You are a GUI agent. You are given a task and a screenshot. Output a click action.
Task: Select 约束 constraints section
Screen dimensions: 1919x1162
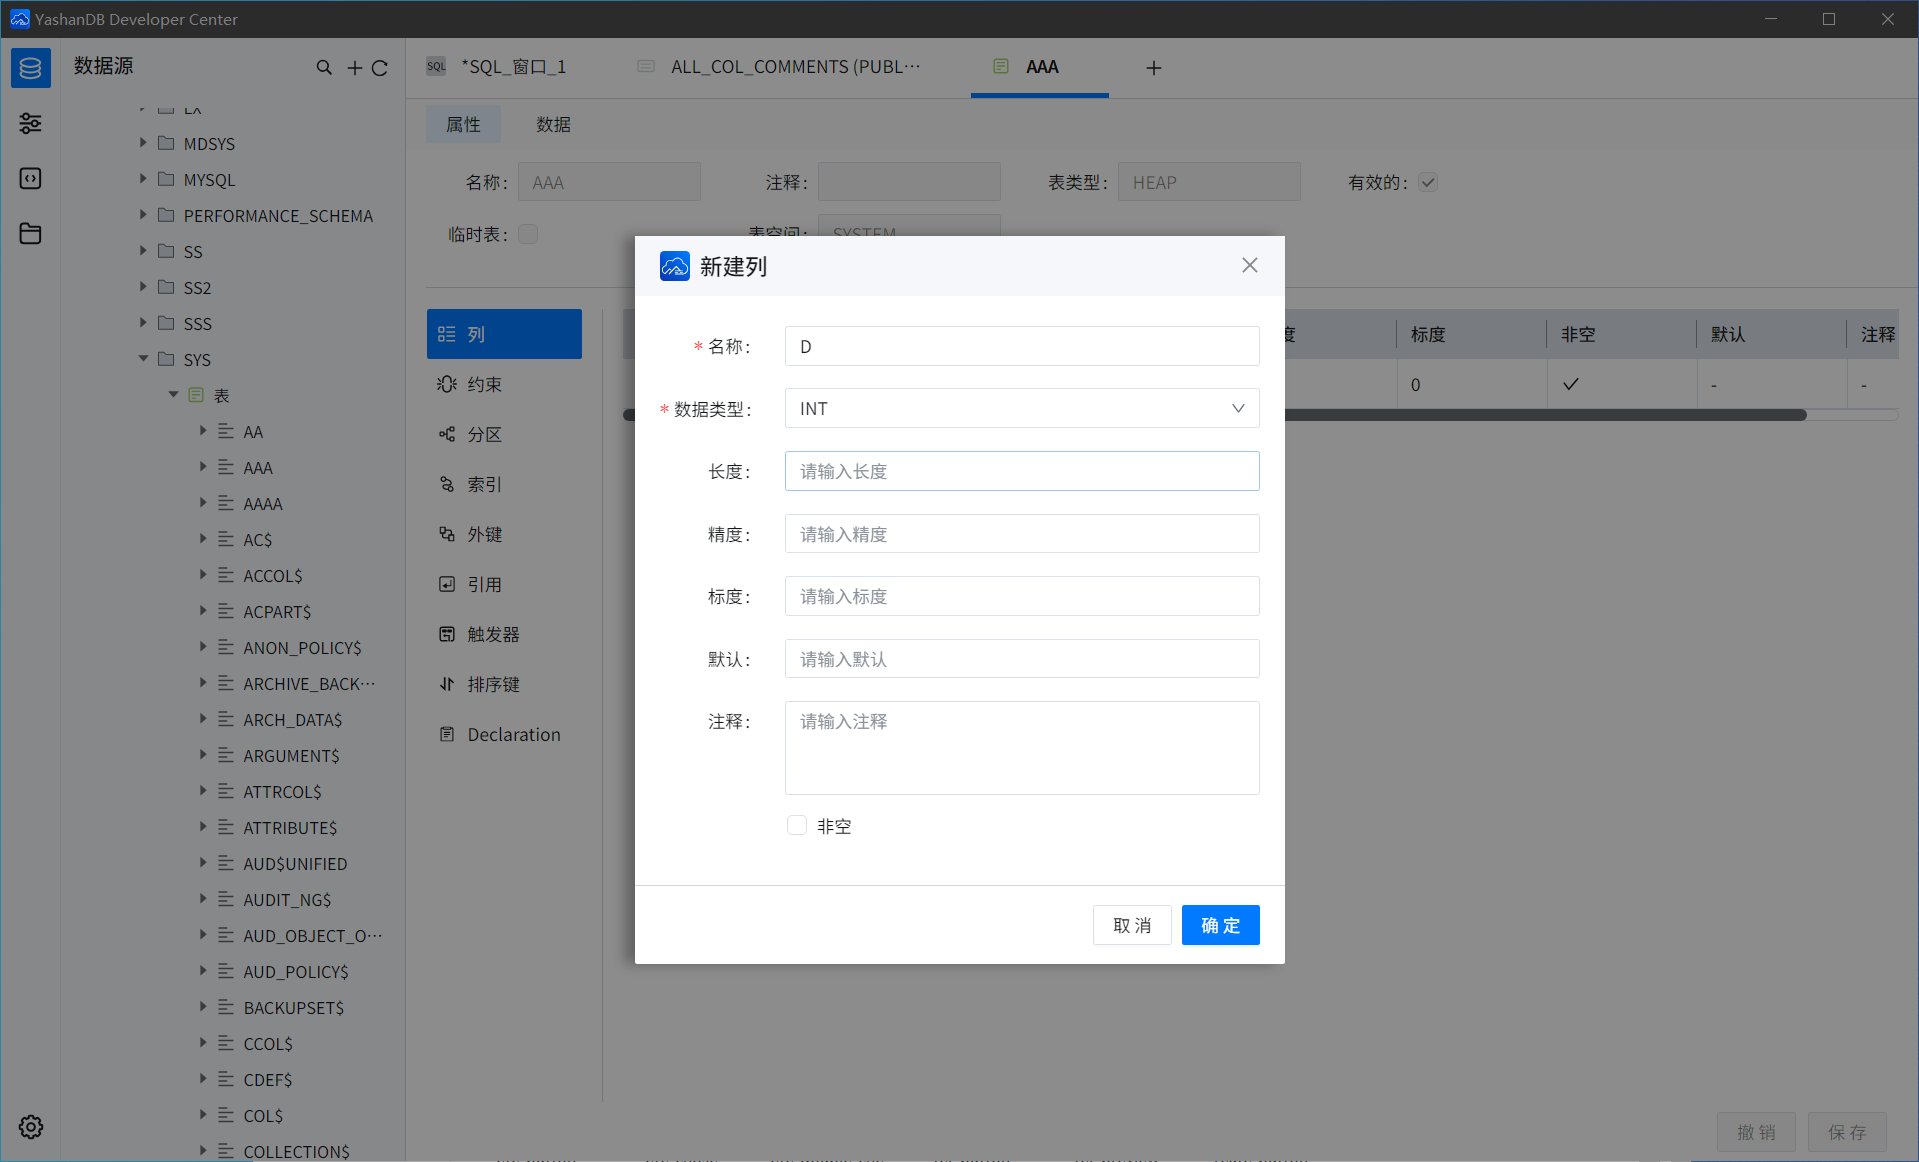[x=504, y=384]
